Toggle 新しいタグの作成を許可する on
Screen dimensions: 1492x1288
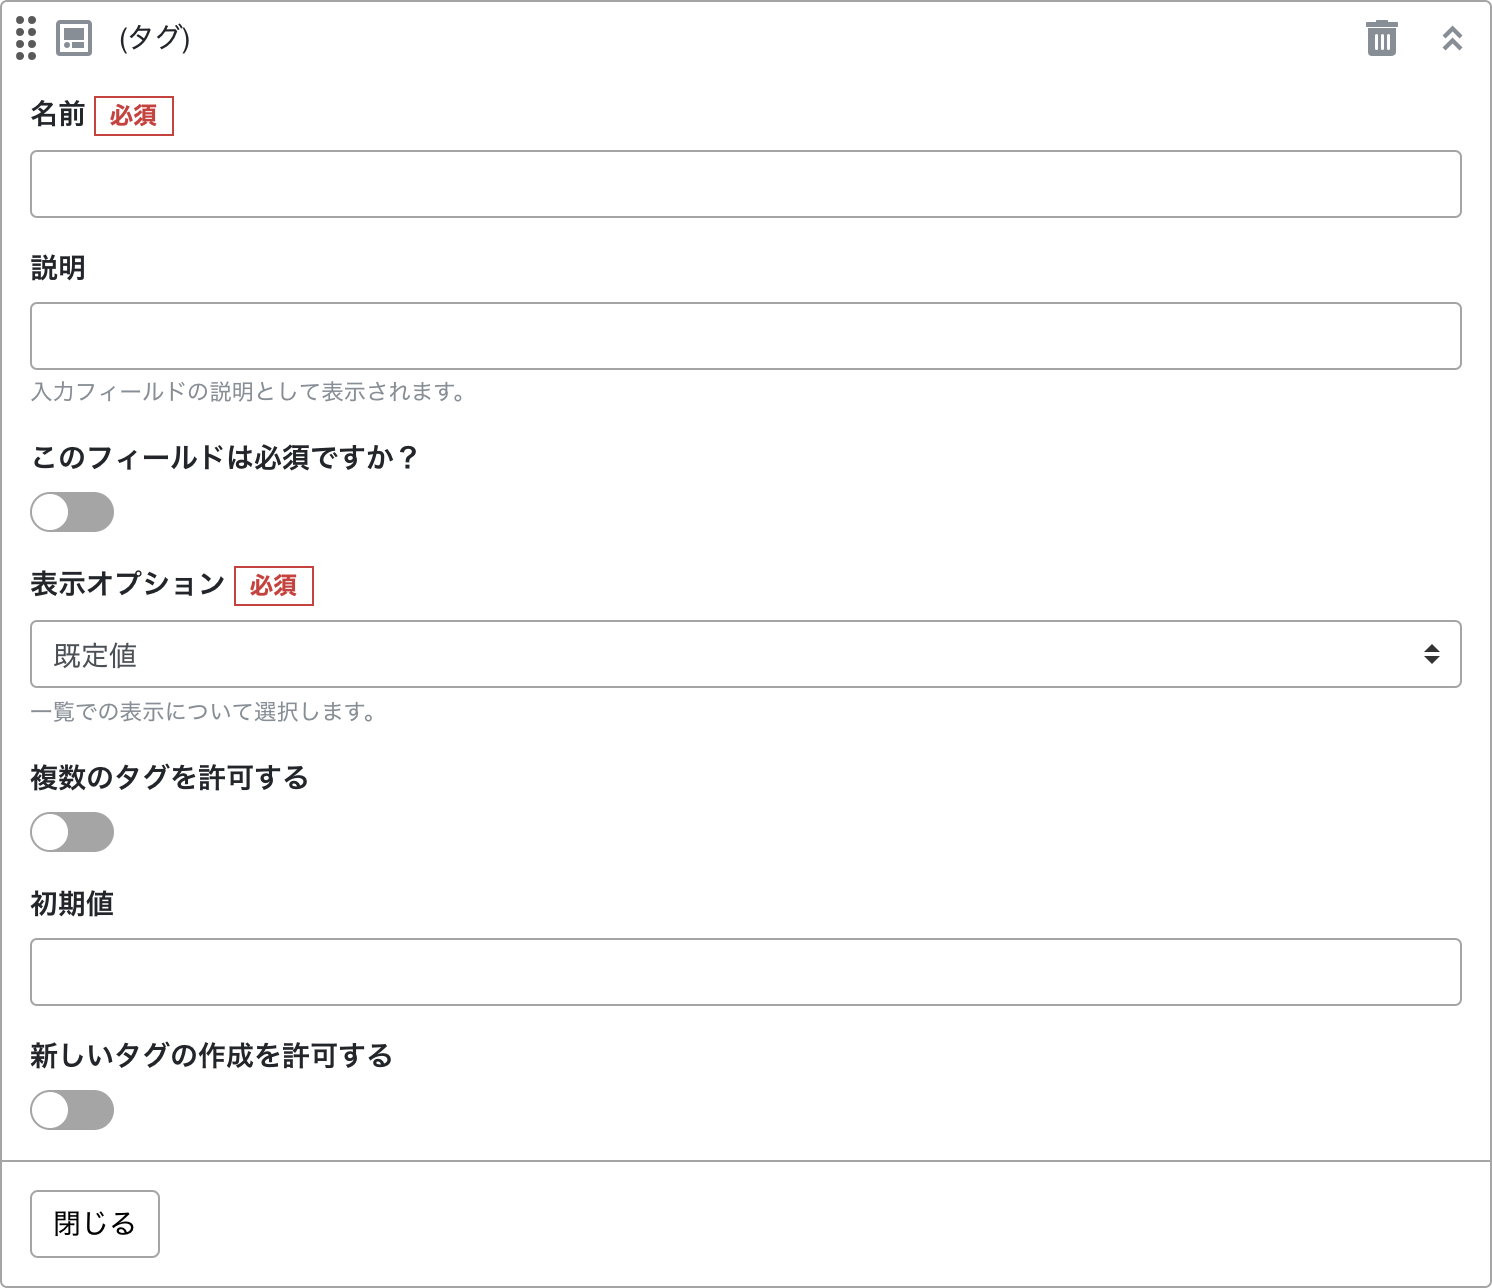72,1110
